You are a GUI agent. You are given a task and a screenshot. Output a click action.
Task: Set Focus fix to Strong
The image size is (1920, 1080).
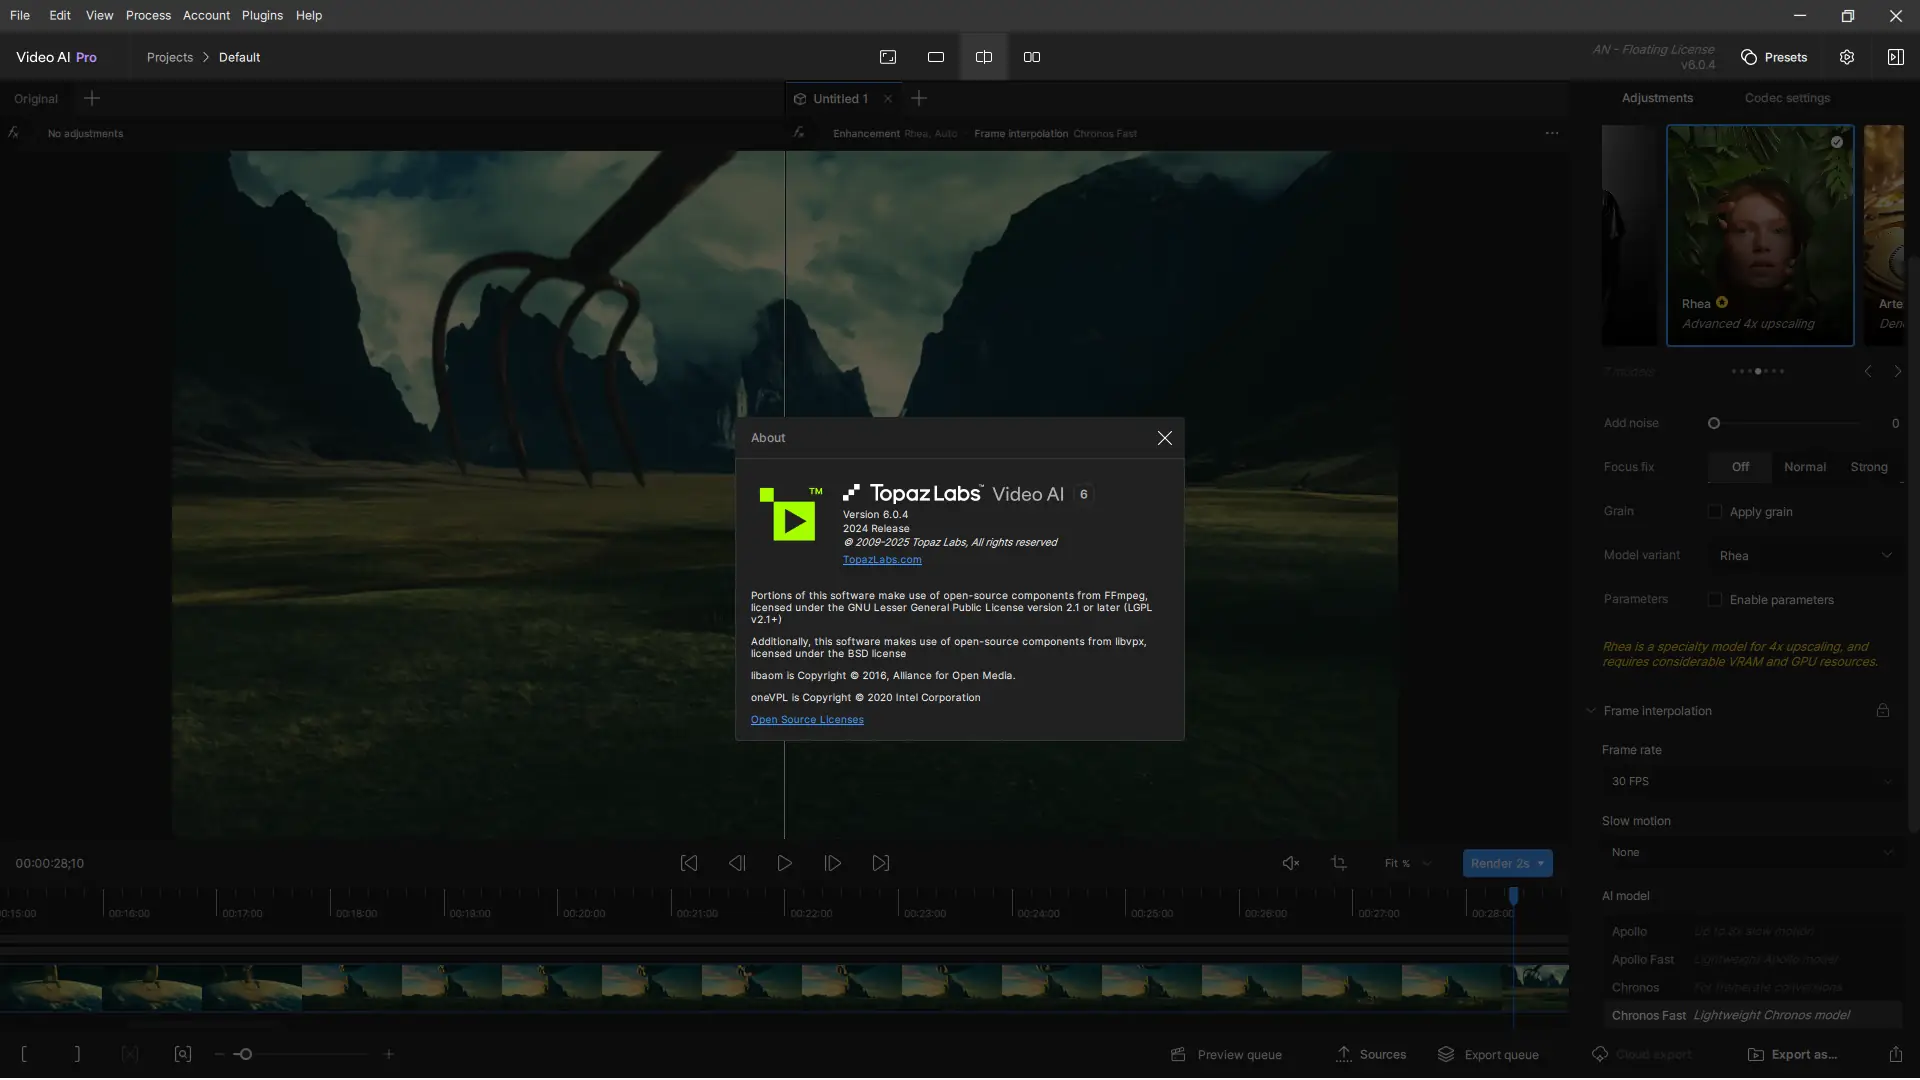click(x=1869, y=467)
